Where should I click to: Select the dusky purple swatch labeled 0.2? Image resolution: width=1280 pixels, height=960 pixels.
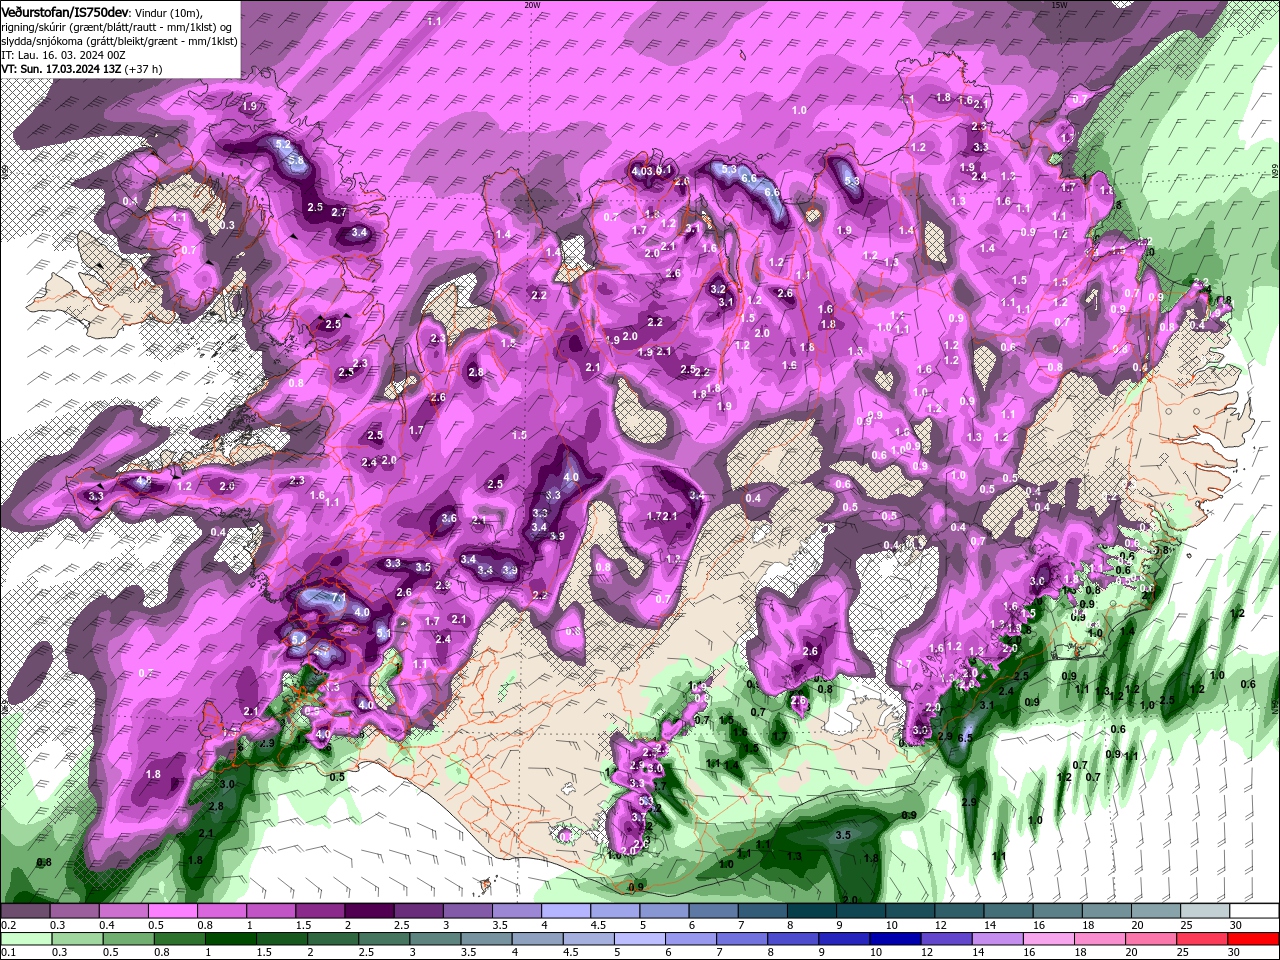(25, 911)
